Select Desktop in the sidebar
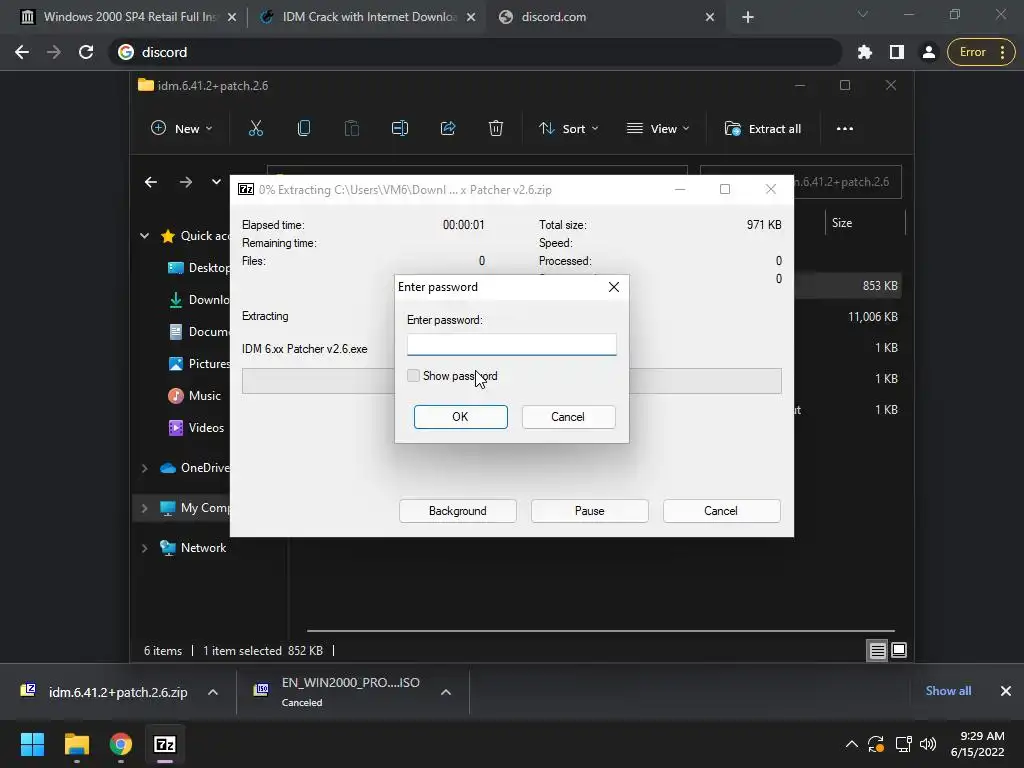This screenshot has height=768, width=1024. point(199,268)
